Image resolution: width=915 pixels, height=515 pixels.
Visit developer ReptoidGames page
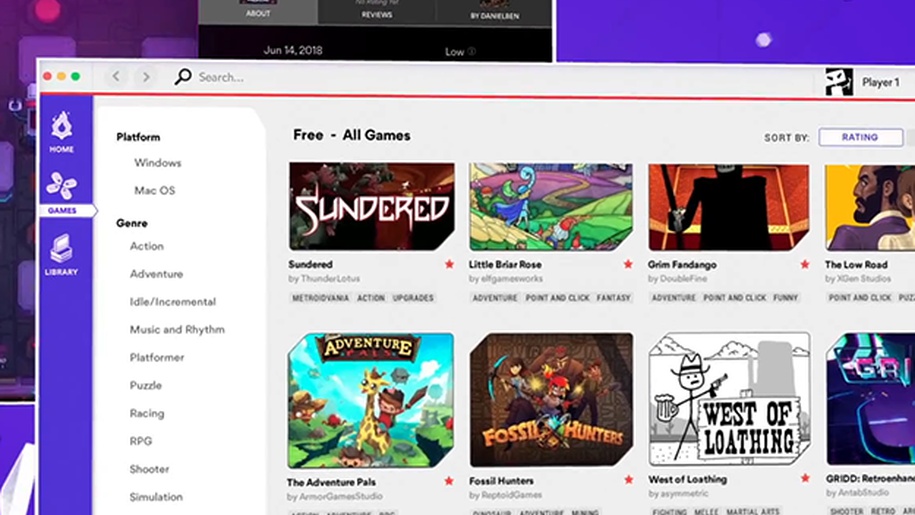tap(505, 495)
